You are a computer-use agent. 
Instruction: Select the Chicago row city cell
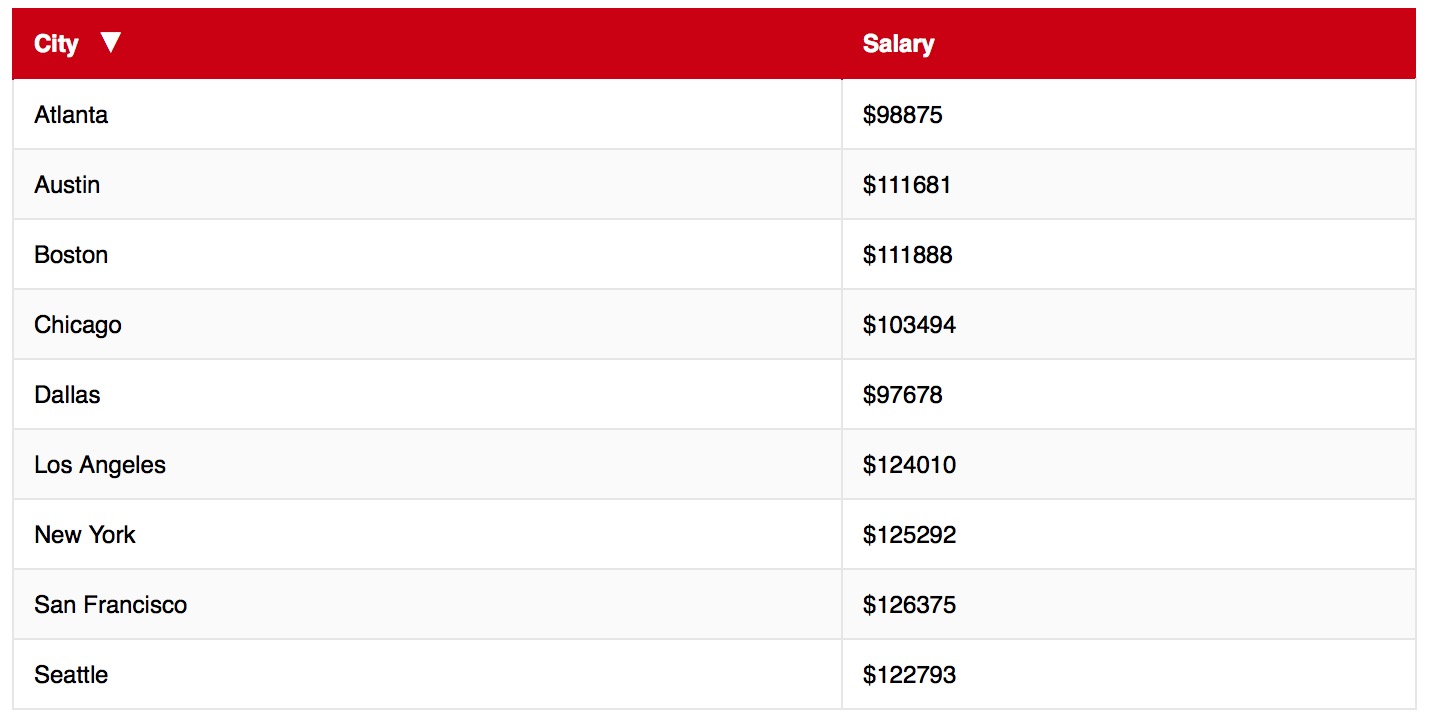click(78, 325)
